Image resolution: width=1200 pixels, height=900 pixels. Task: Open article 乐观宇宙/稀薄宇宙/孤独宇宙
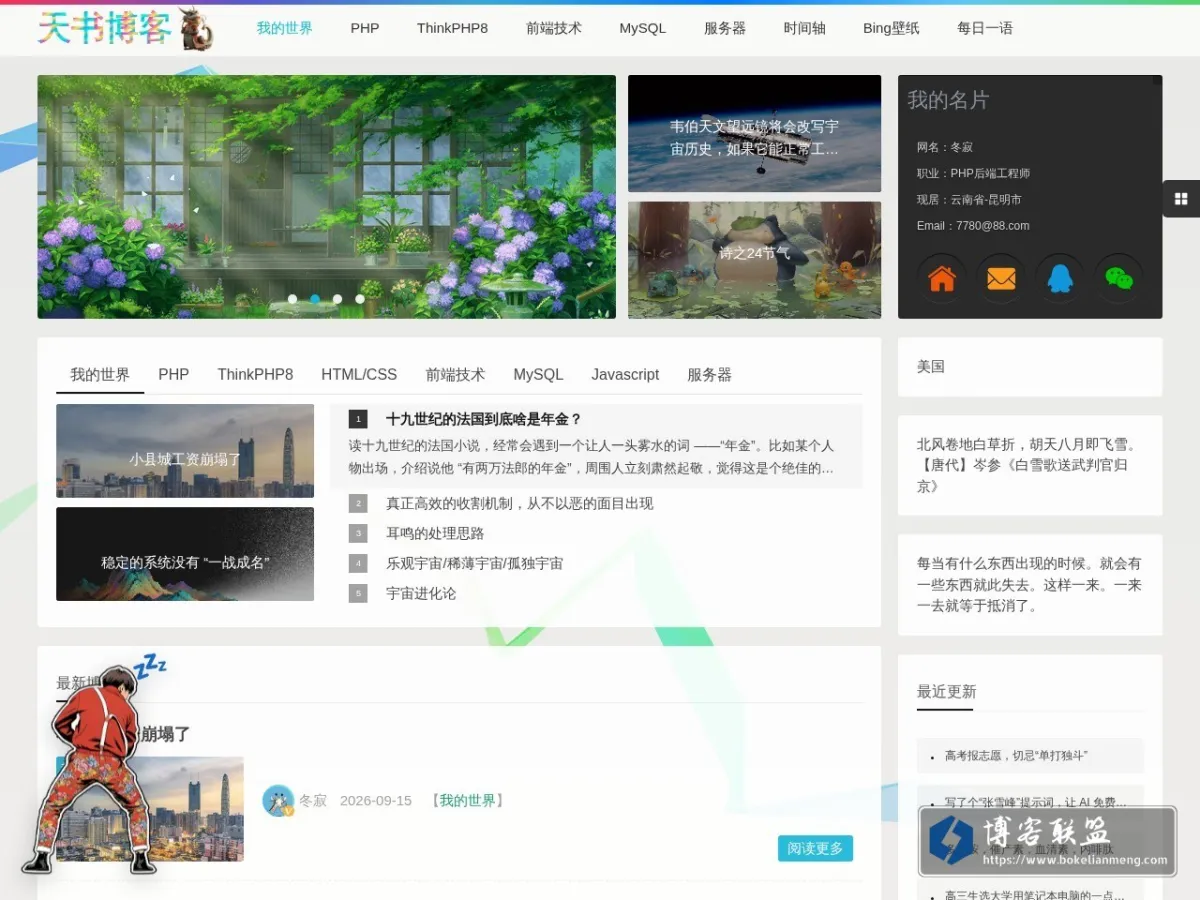474,563
